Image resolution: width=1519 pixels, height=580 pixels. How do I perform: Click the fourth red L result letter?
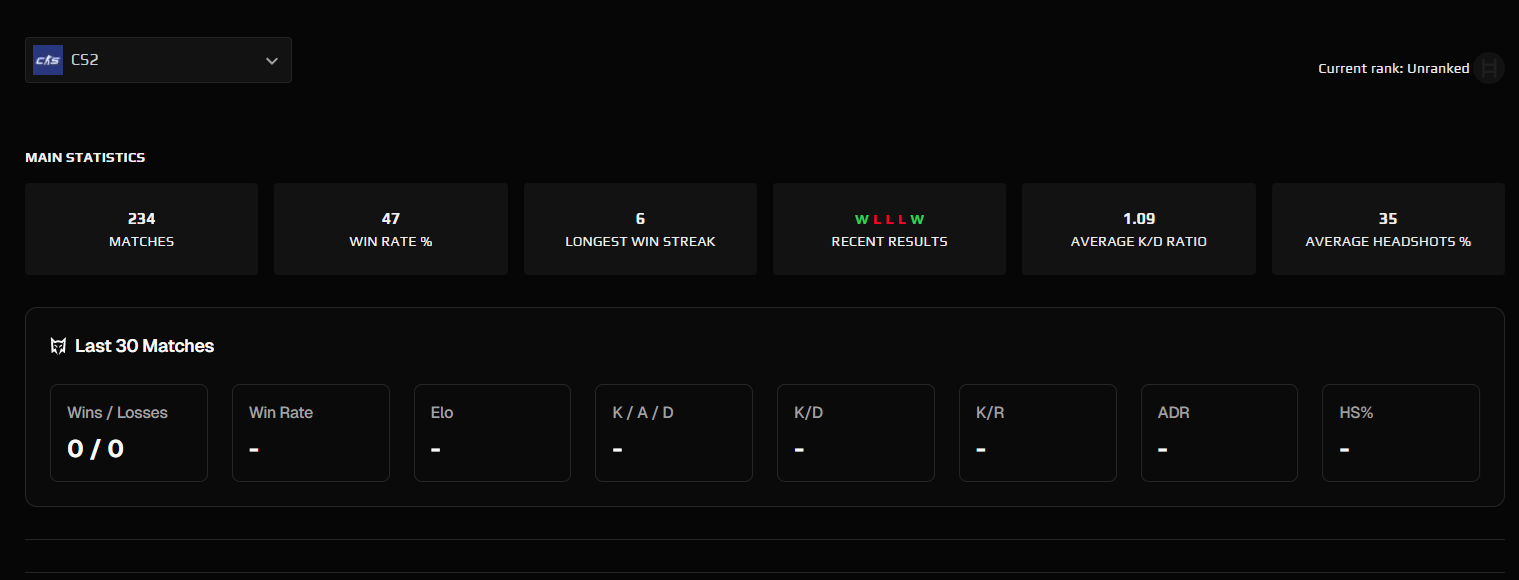tap(903, 219)
